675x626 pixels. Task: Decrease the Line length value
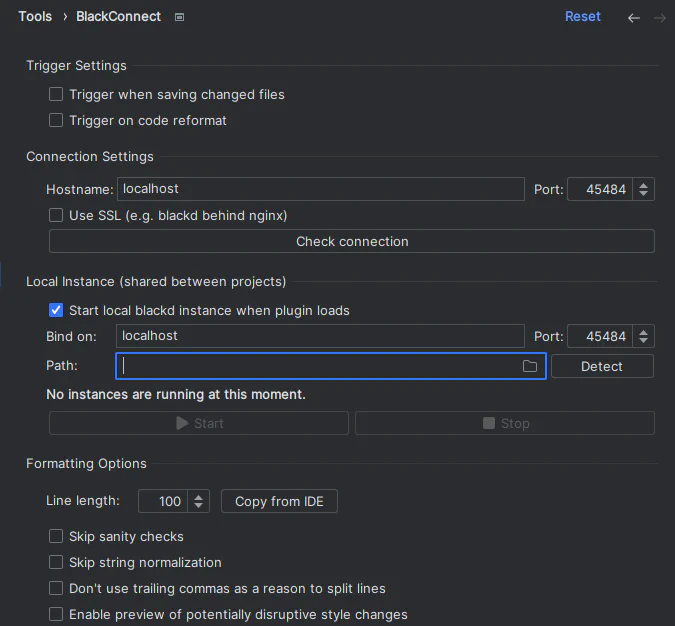pos(199,506)
